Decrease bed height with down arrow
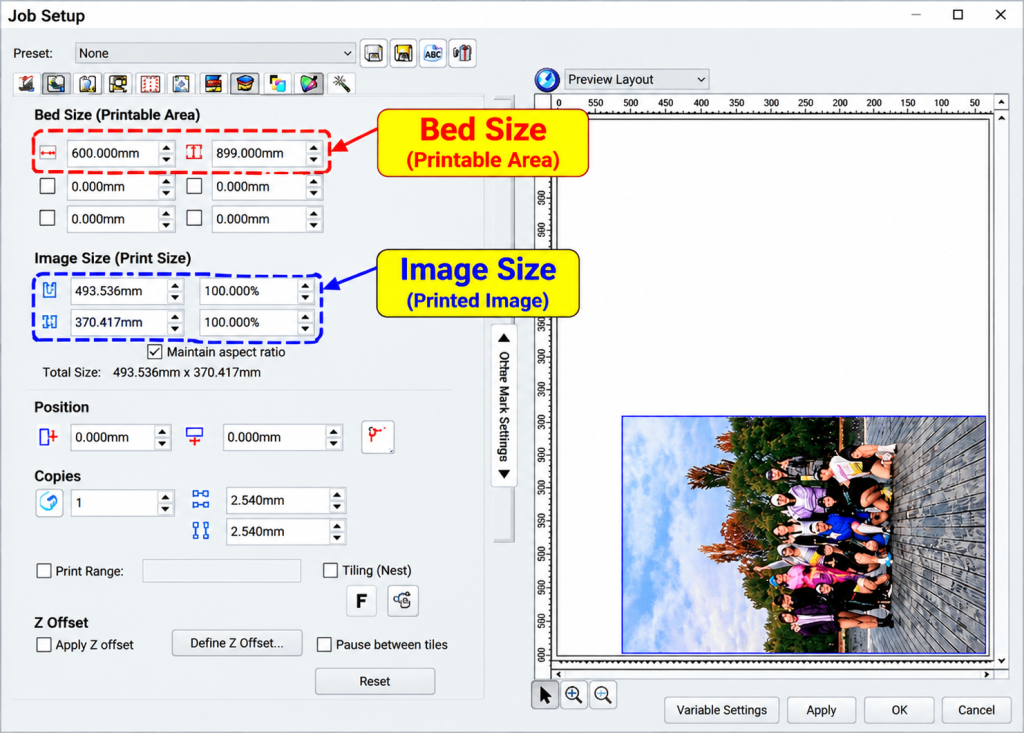Screen dimensions: 1024x733 tap(313, 159)
